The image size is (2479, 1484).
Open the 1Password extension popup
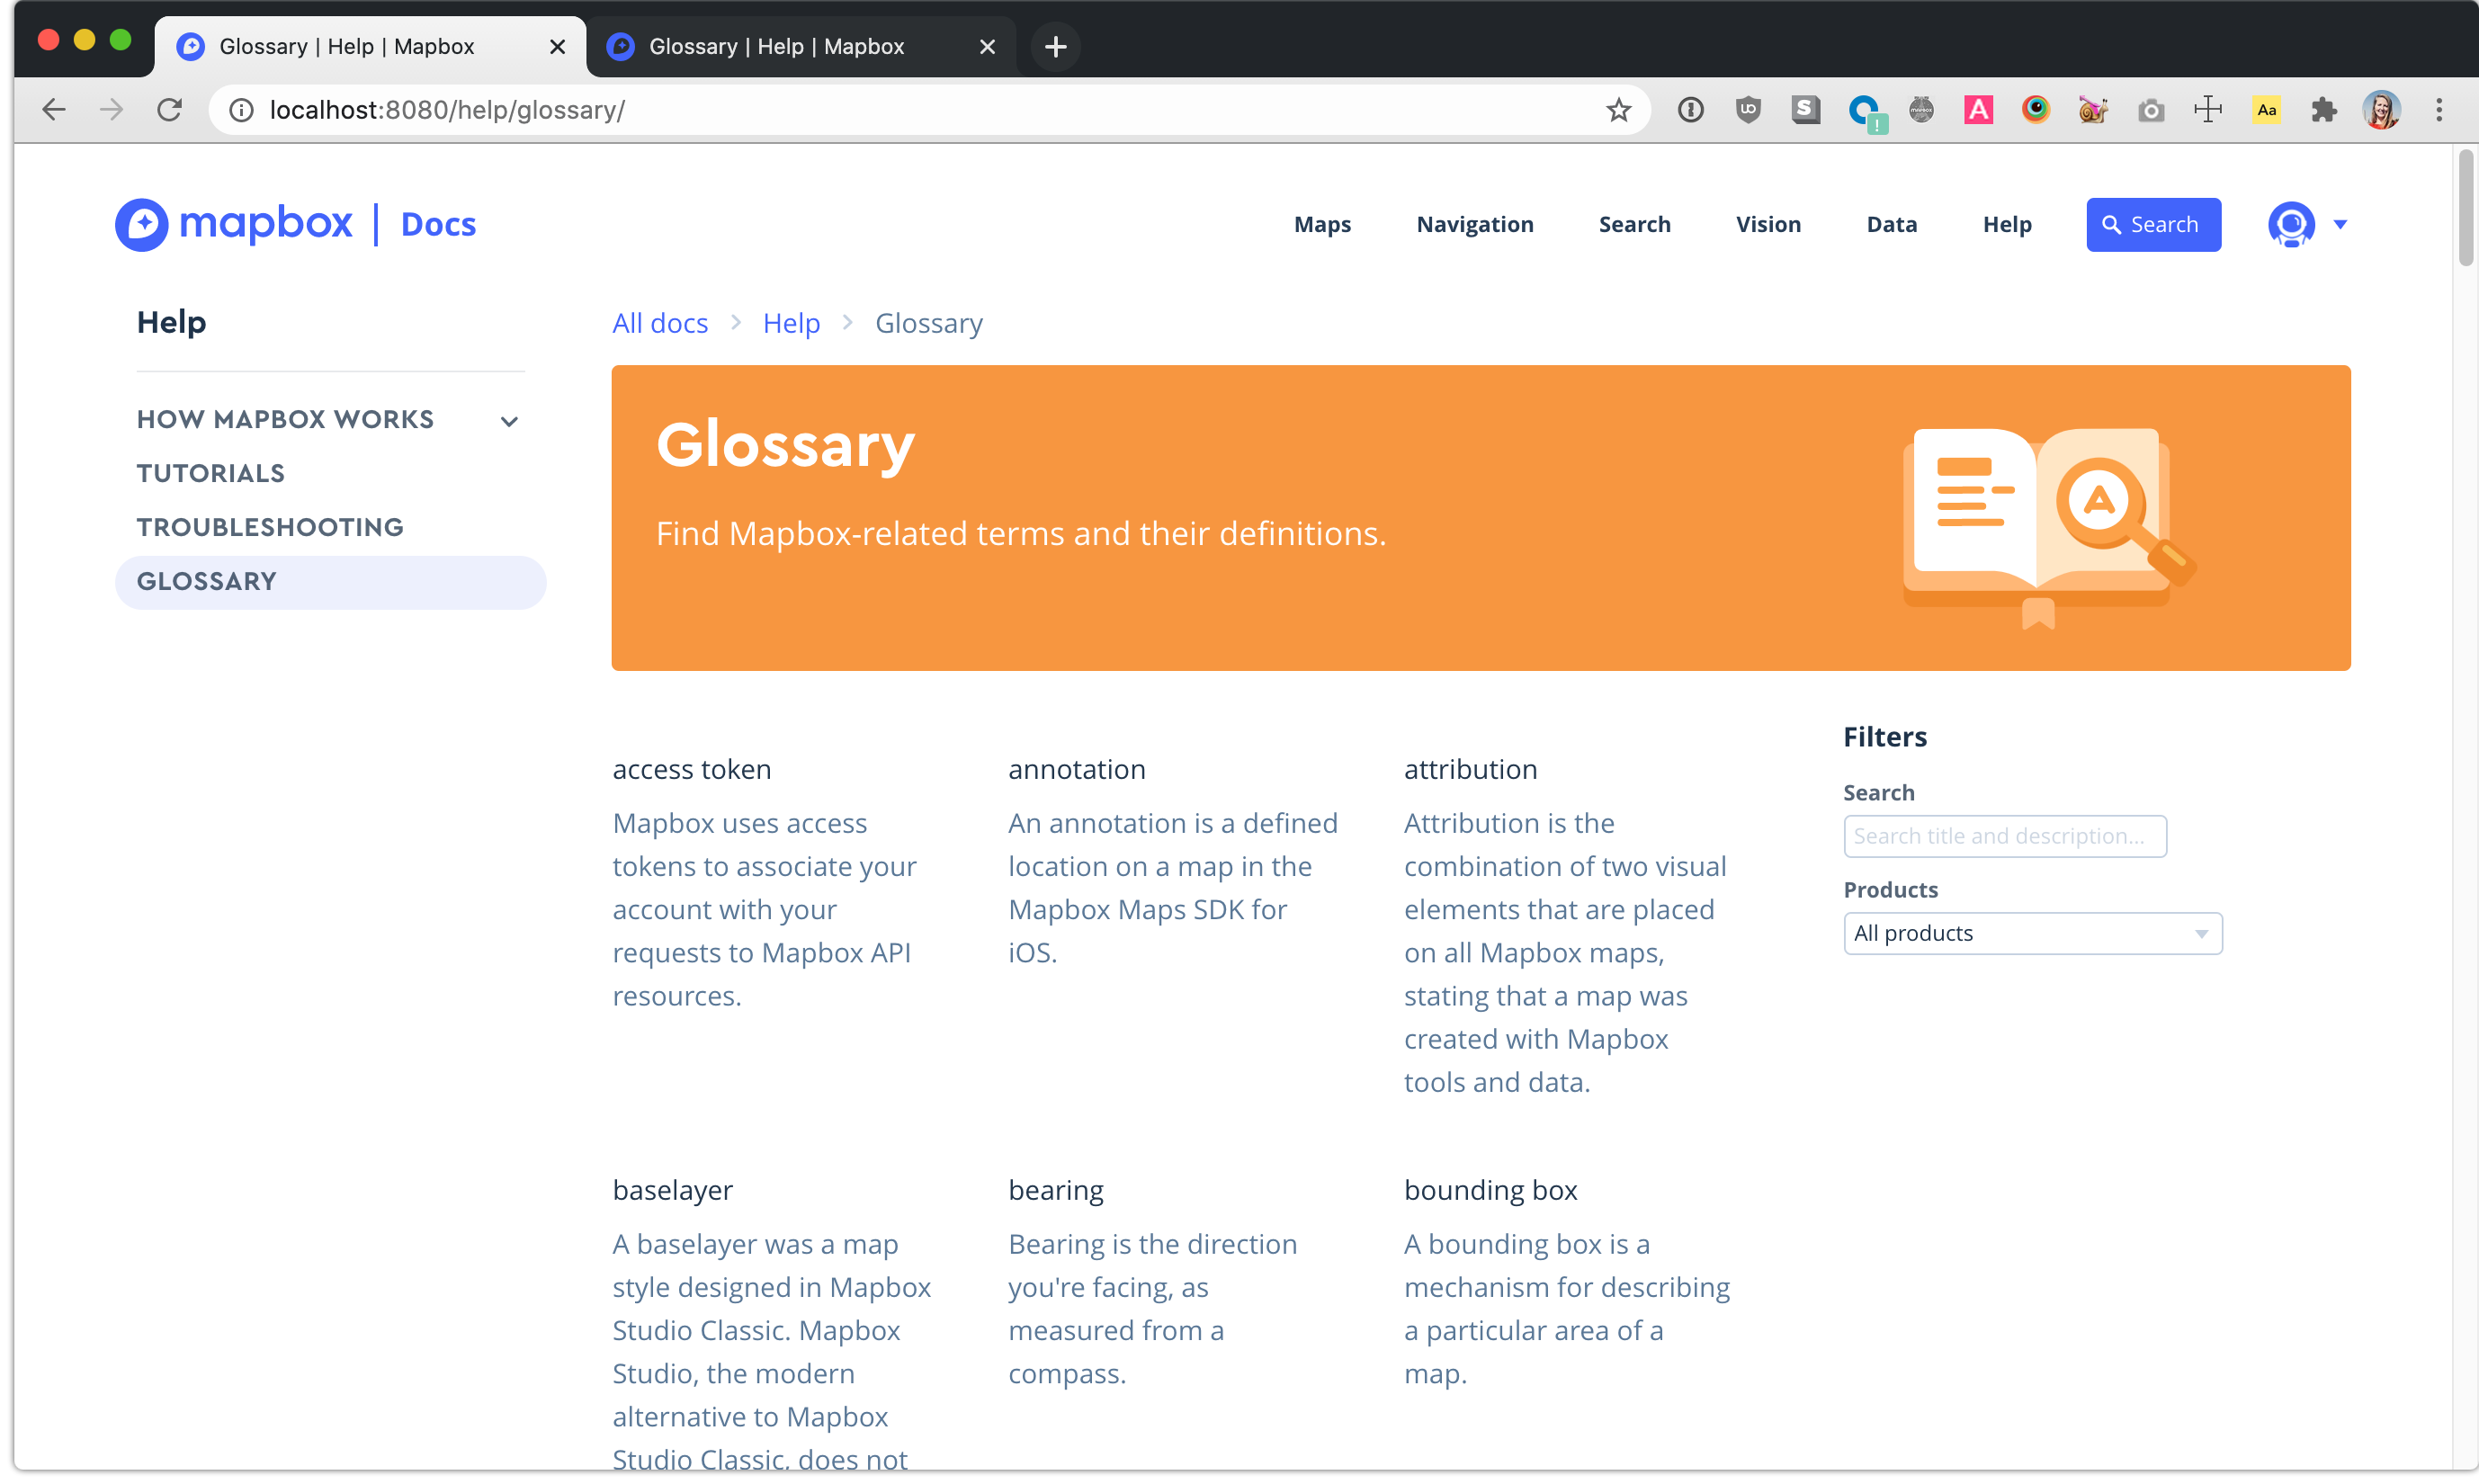pyautogui.click(x=1690, y=110)
